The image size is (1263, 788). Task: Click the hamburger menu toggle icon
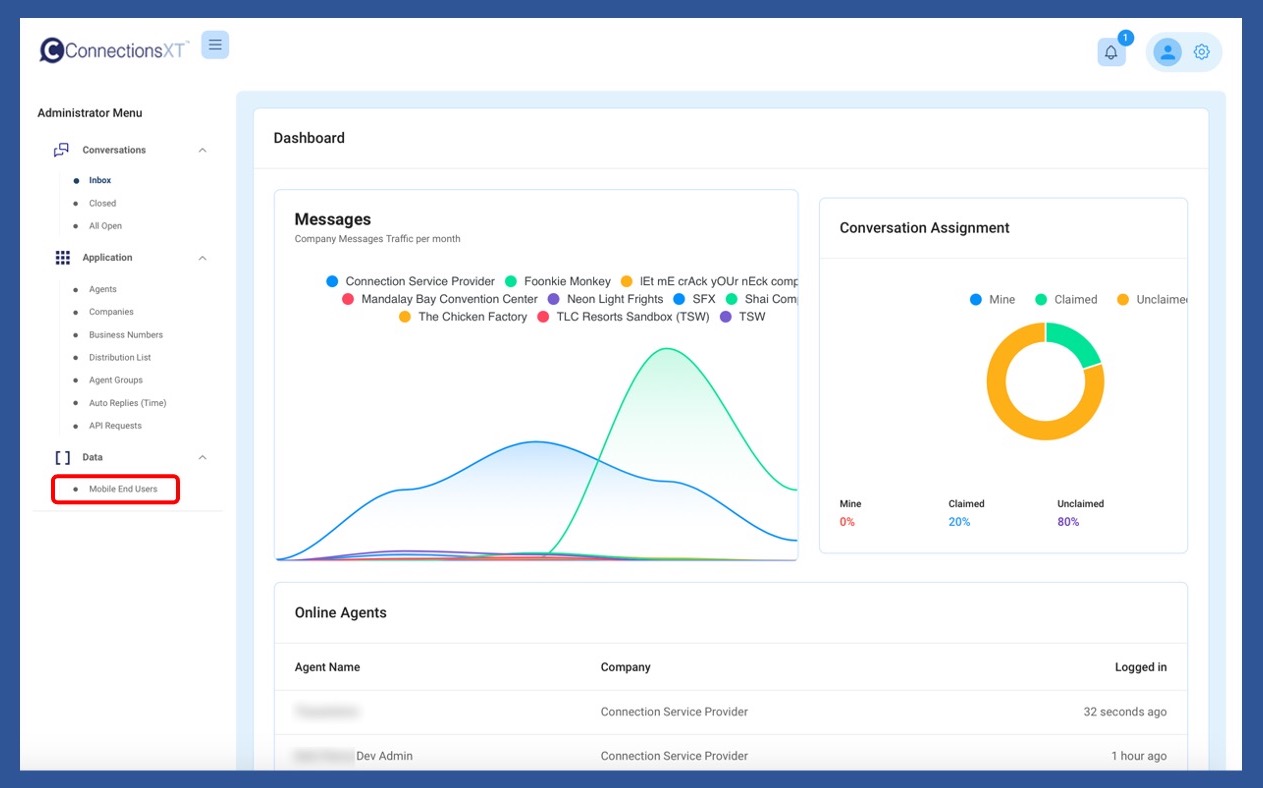[x=215, y=45]
